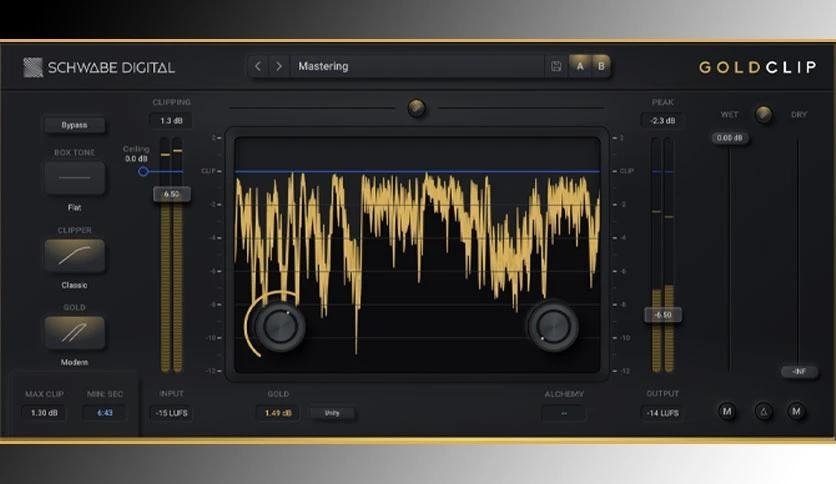
Task: Select the Modern gold shape icon
Action: coord(74,333)
